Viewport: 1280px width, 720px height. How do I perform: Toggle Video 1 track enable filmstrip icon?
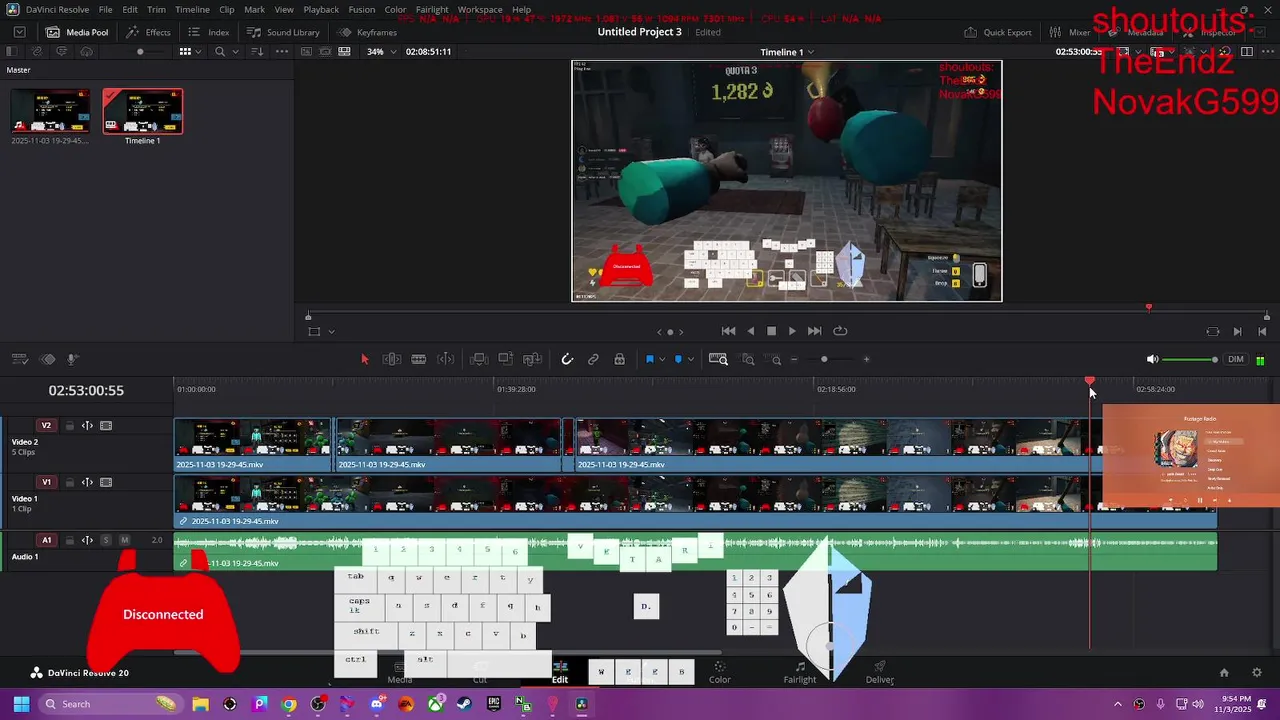[106, 482]
